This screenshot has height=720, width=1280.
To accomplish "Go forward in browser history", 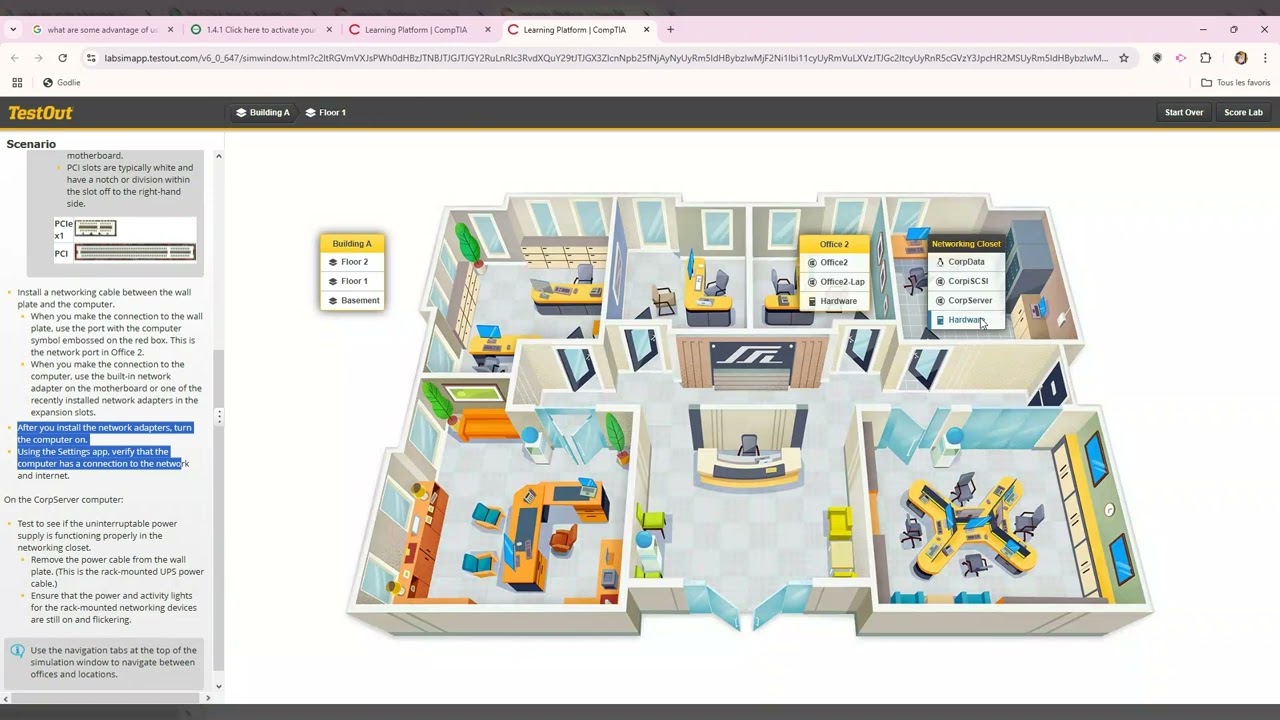I will pyautogui.click(x=38, y=58).
